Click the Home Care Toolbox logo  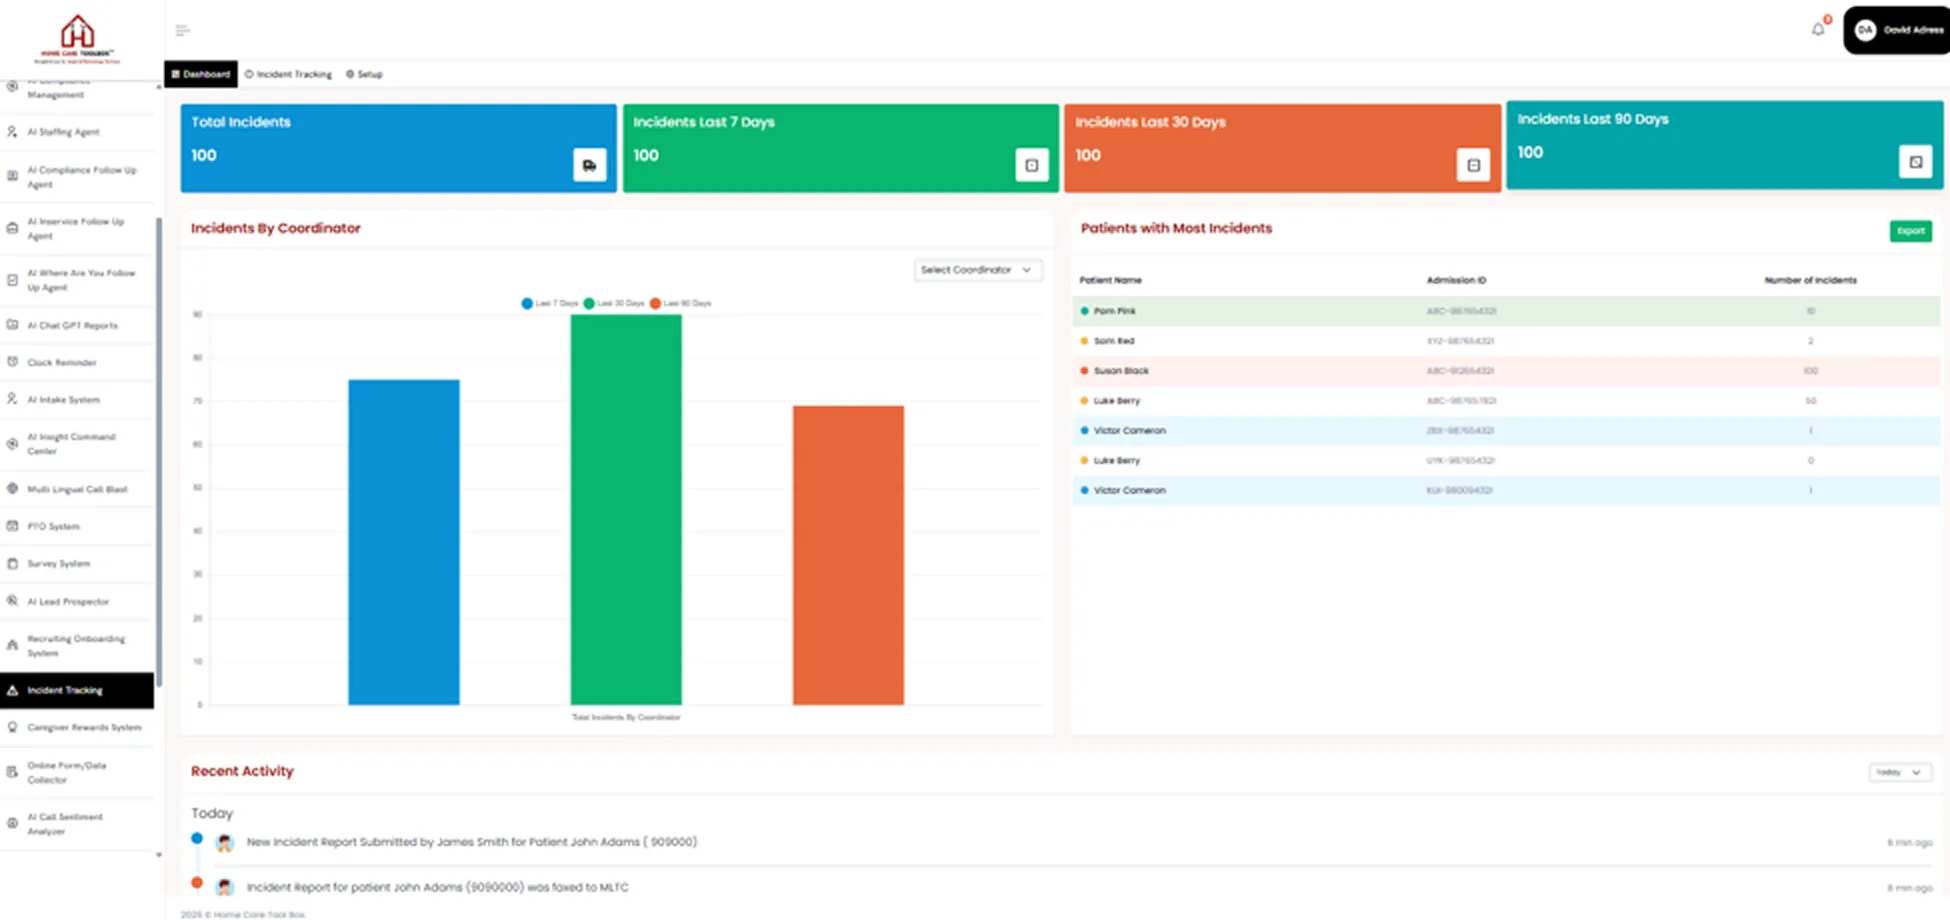[x=78, y=38]
